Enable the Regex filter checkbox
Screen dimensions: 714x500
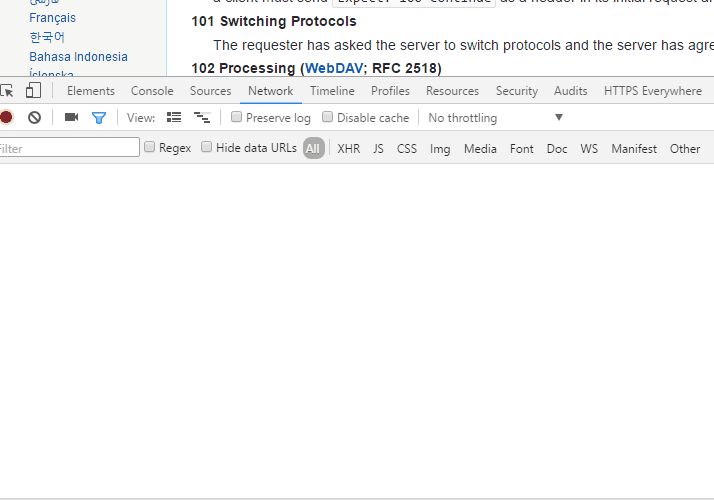[150, 148]
